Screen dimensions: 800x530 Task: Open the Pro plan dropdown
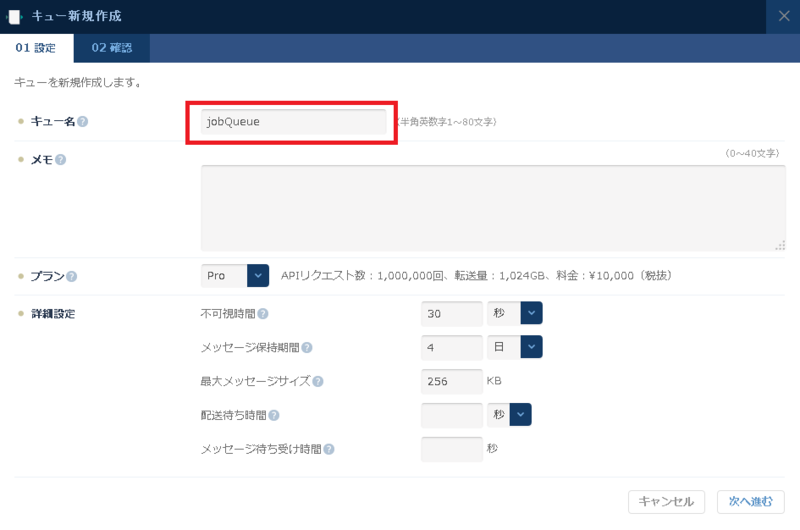coord(235,275)
